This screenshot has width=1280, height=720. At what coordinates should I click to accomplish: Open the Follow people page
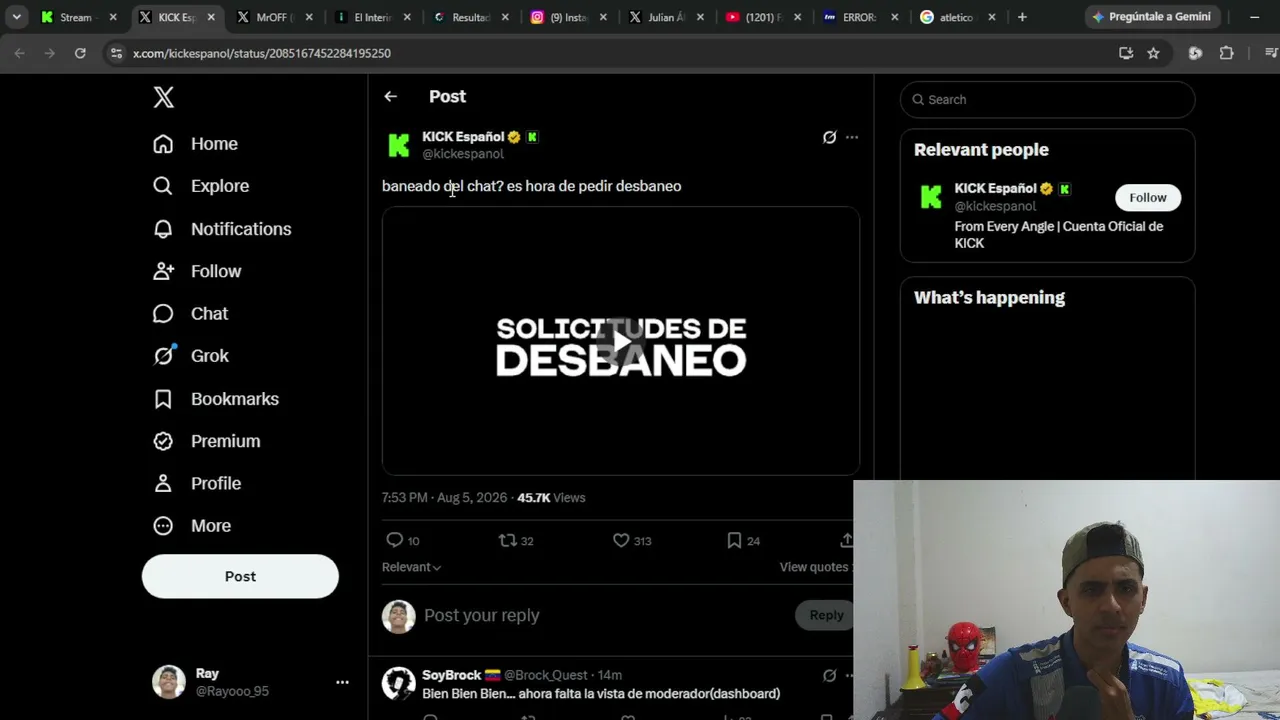tap(197, 271)
